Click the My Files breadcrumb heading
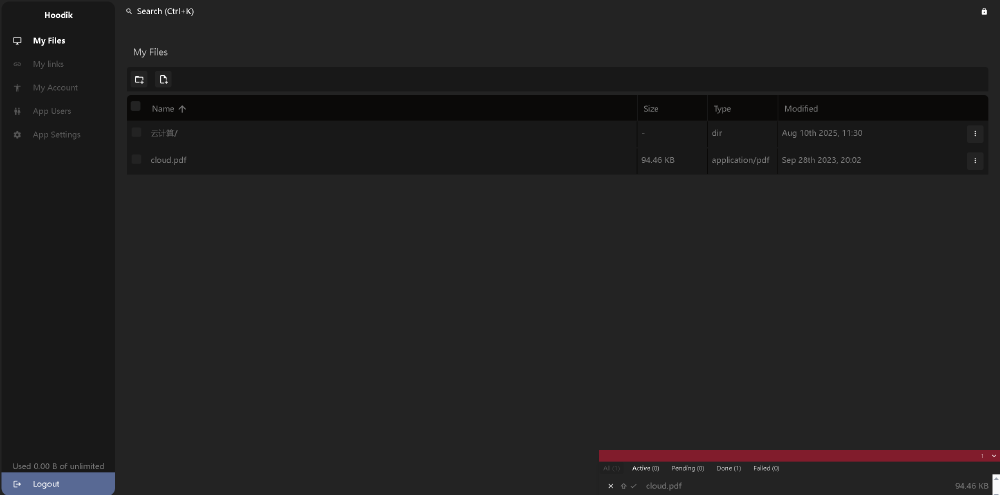Screen dimensions: 1000x495 151,52
